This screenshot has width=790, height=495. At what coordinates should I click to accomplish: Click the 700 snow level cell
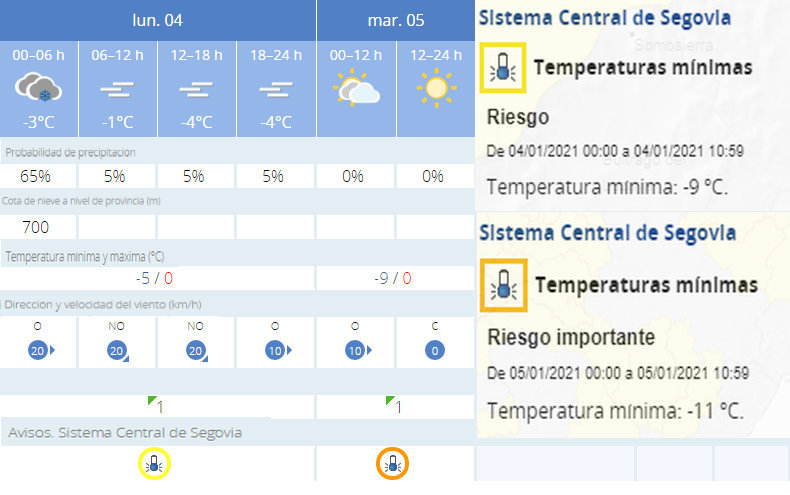coord(38,227)
